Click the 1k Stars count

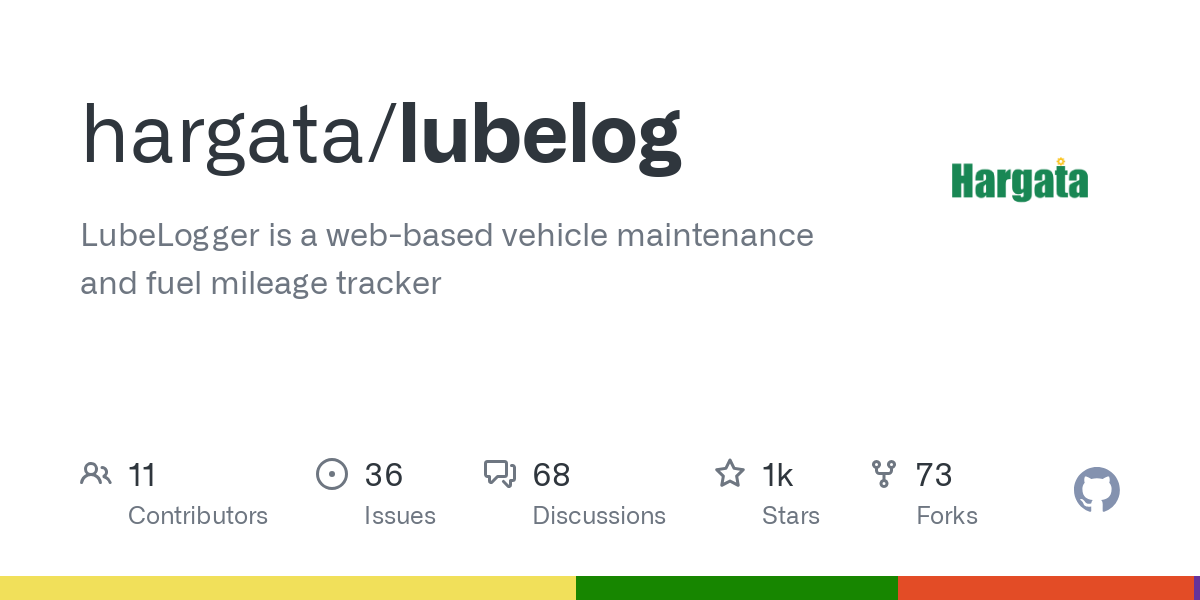[x=778, y=475]
